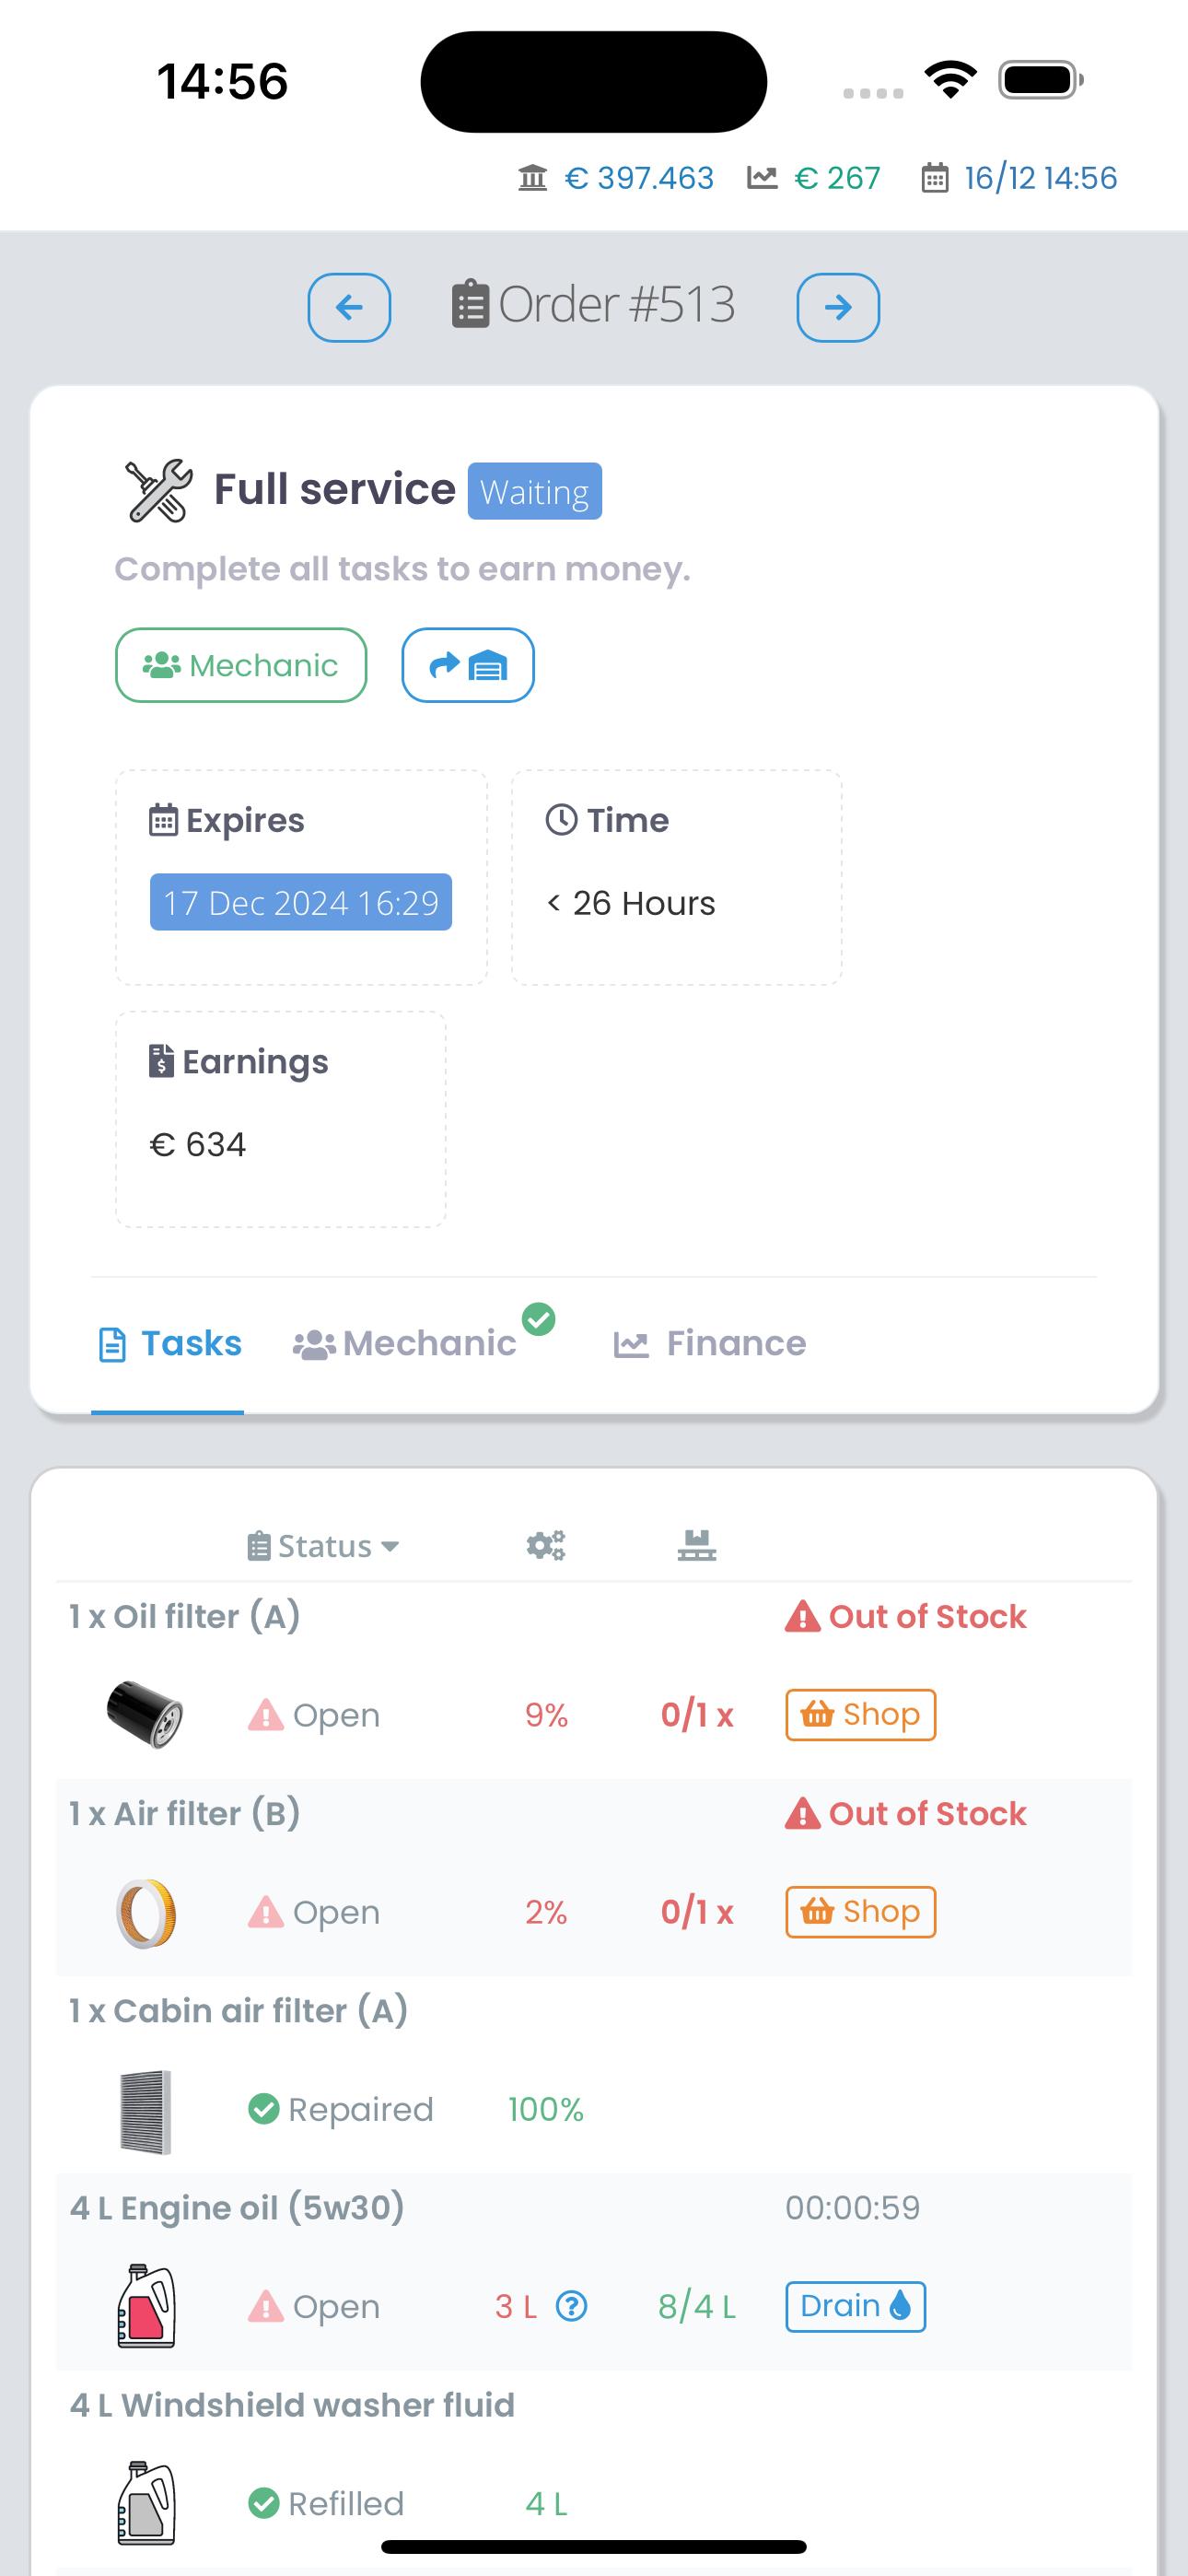Go to next order with right arrow
The image size is (1188, 2576).
click(x=837, y=307)
